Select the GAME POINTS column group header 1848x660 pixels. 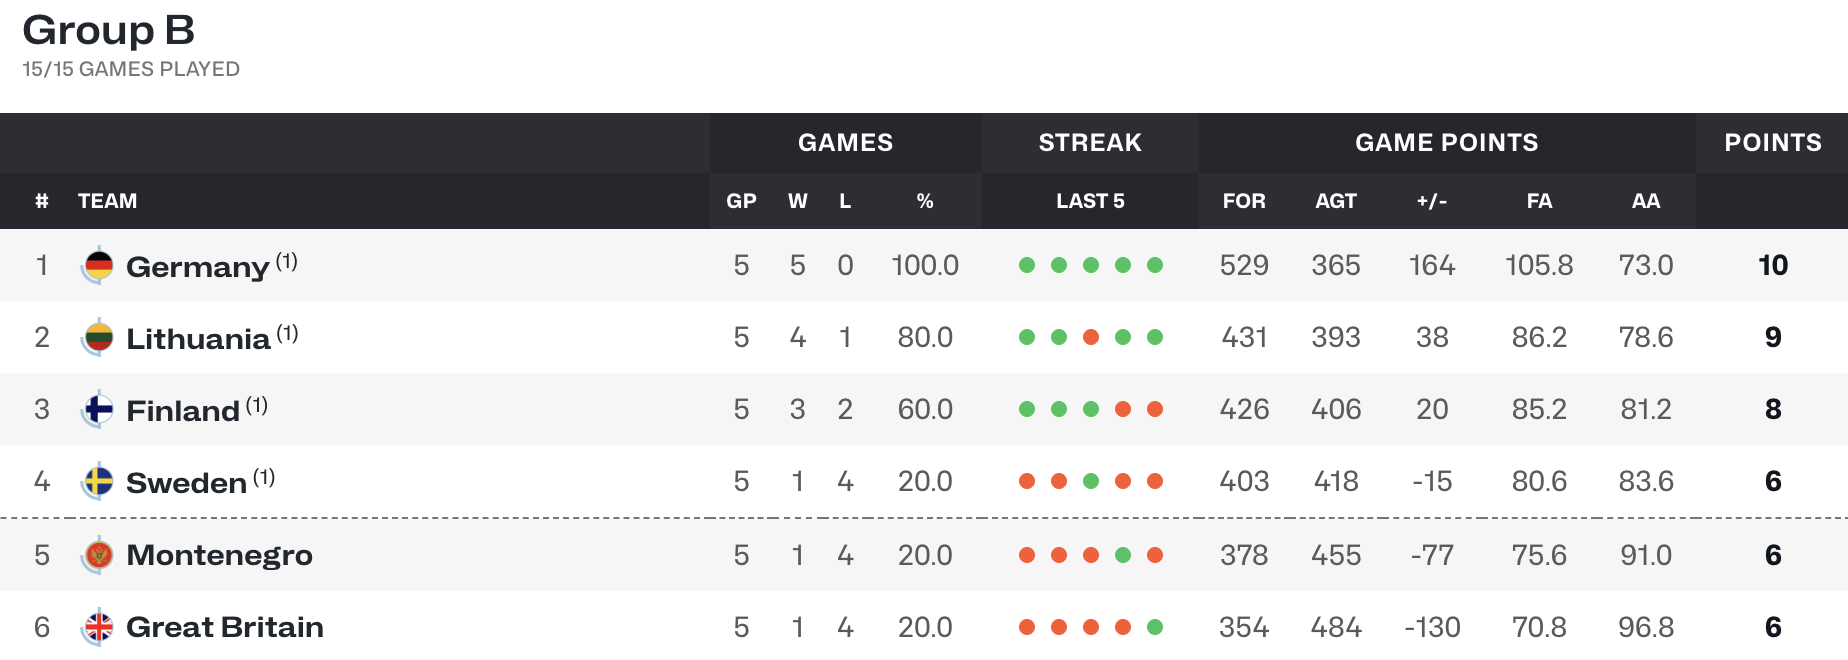point(1446,142)
